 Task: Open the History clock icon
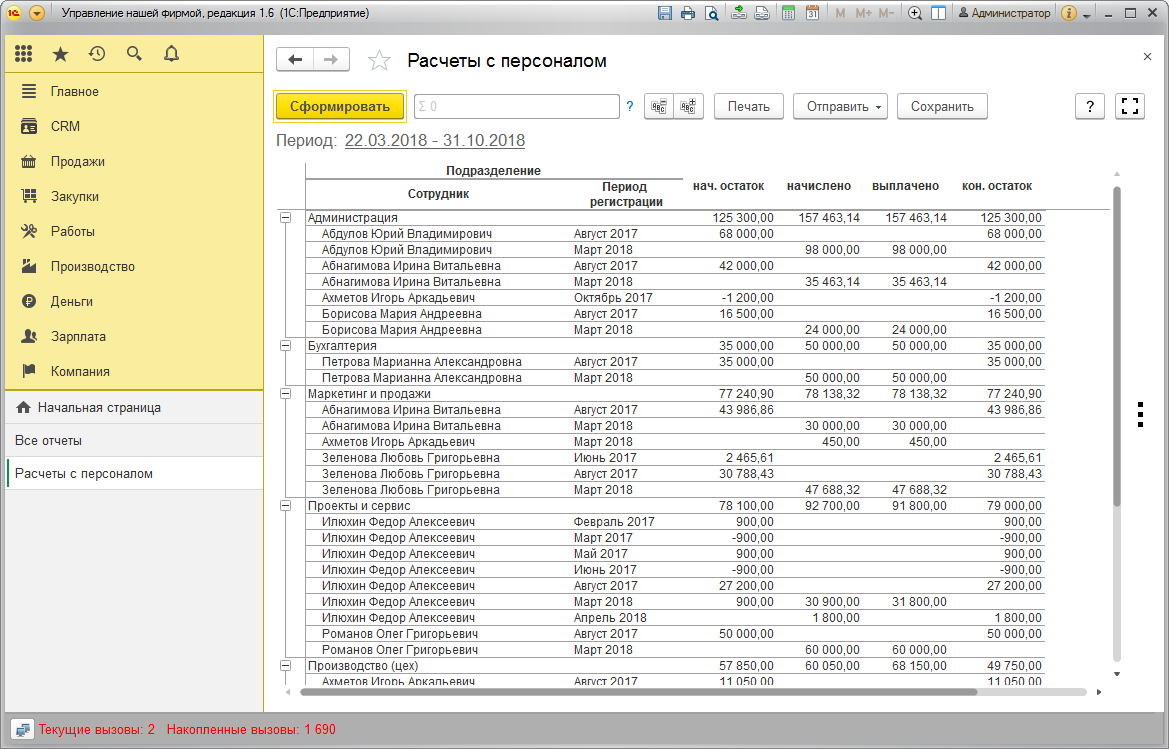97,54
